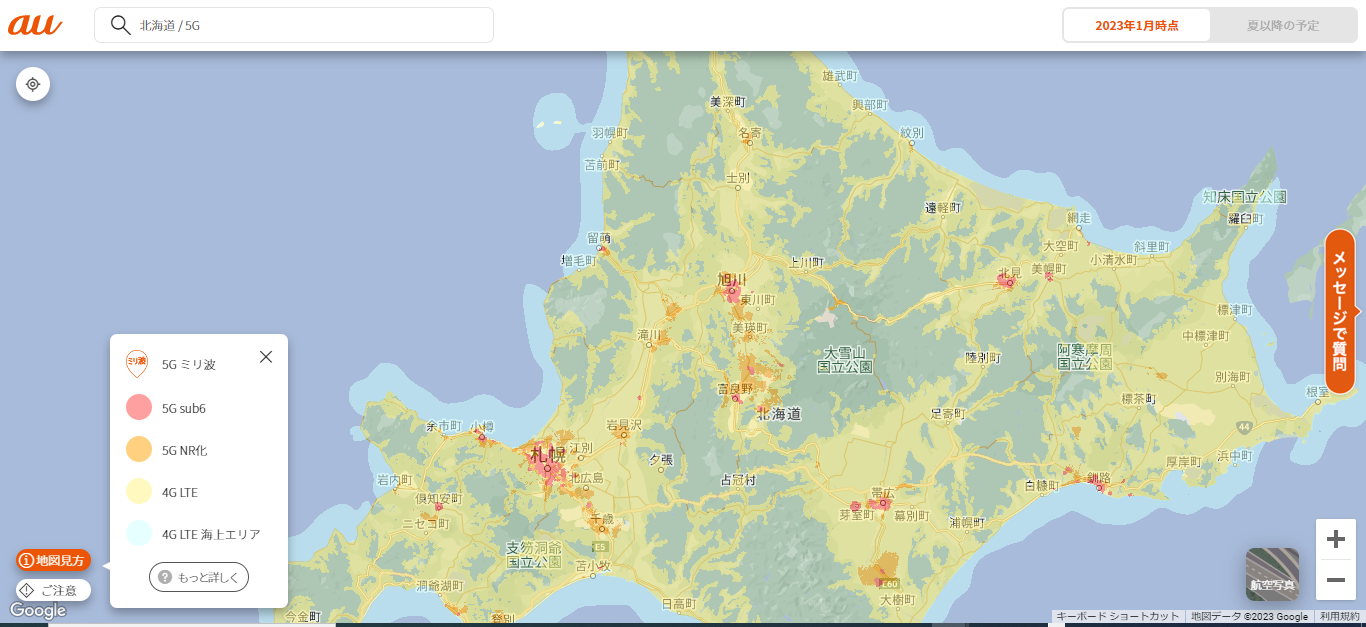Select the 2023年1月時点 tab
Image resolution: width=1366 pixels, height=627 pixels.
tap(1136, 26)
